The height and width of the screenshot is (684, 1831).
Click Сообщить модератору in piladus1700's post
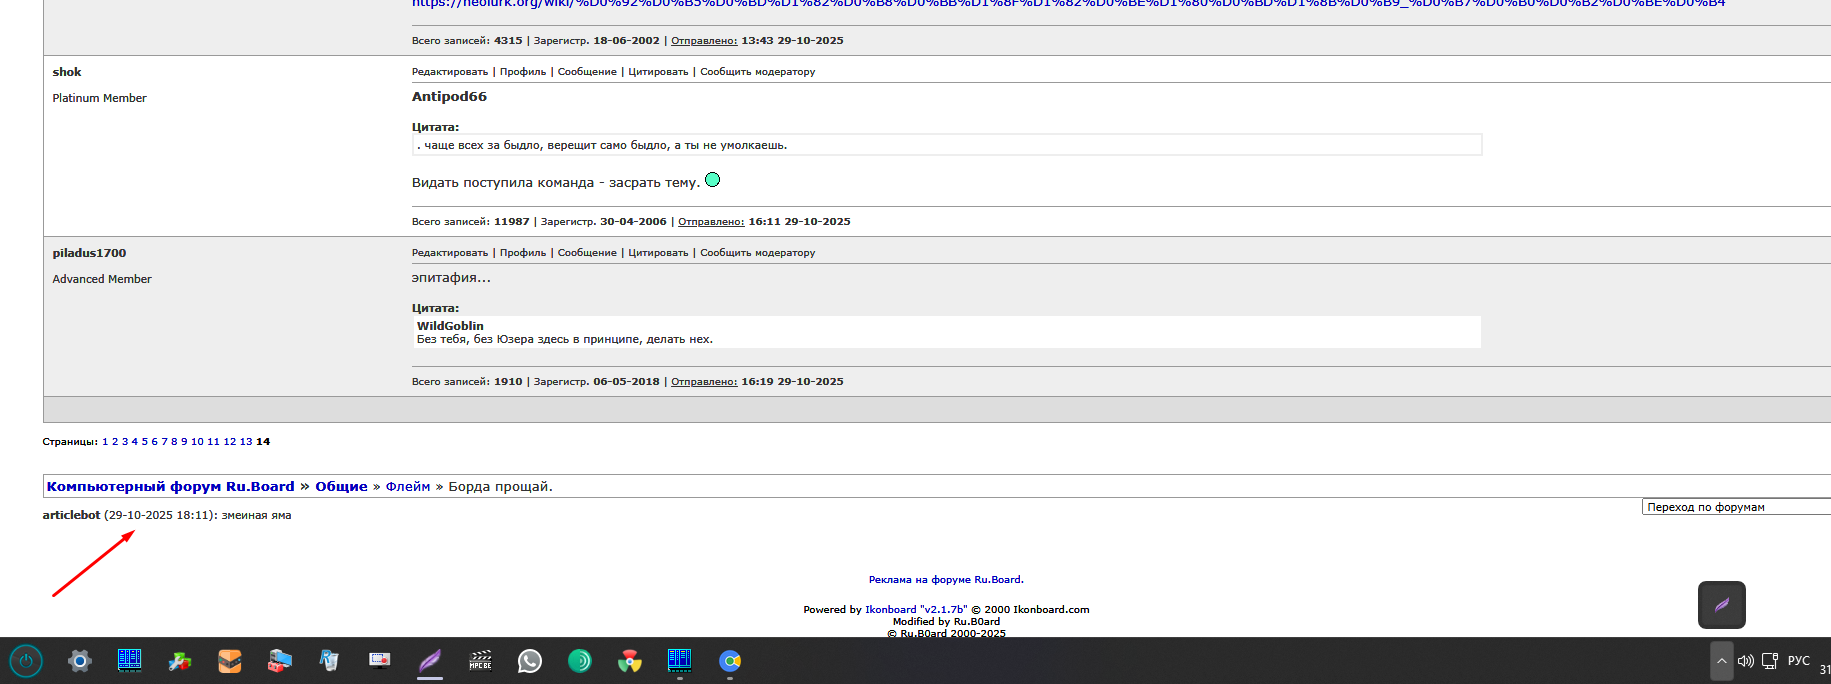[x=757, y=253]
